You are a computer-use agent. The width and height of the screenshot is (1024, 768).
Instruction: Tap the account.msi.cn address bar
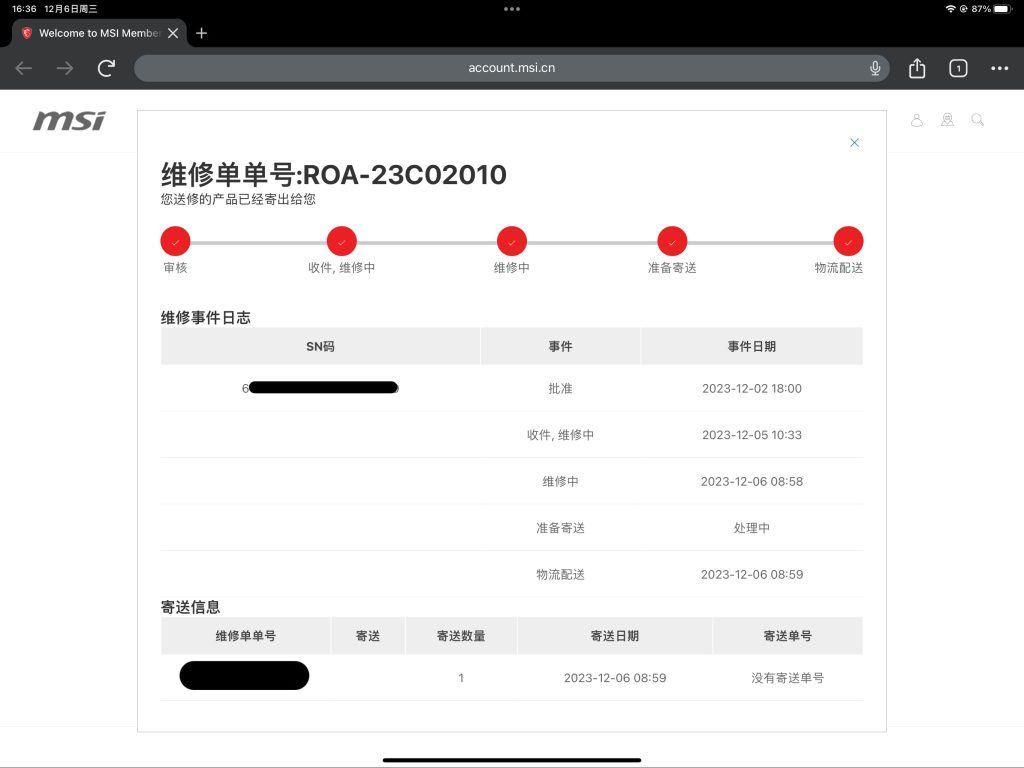[x=512, y=68]
